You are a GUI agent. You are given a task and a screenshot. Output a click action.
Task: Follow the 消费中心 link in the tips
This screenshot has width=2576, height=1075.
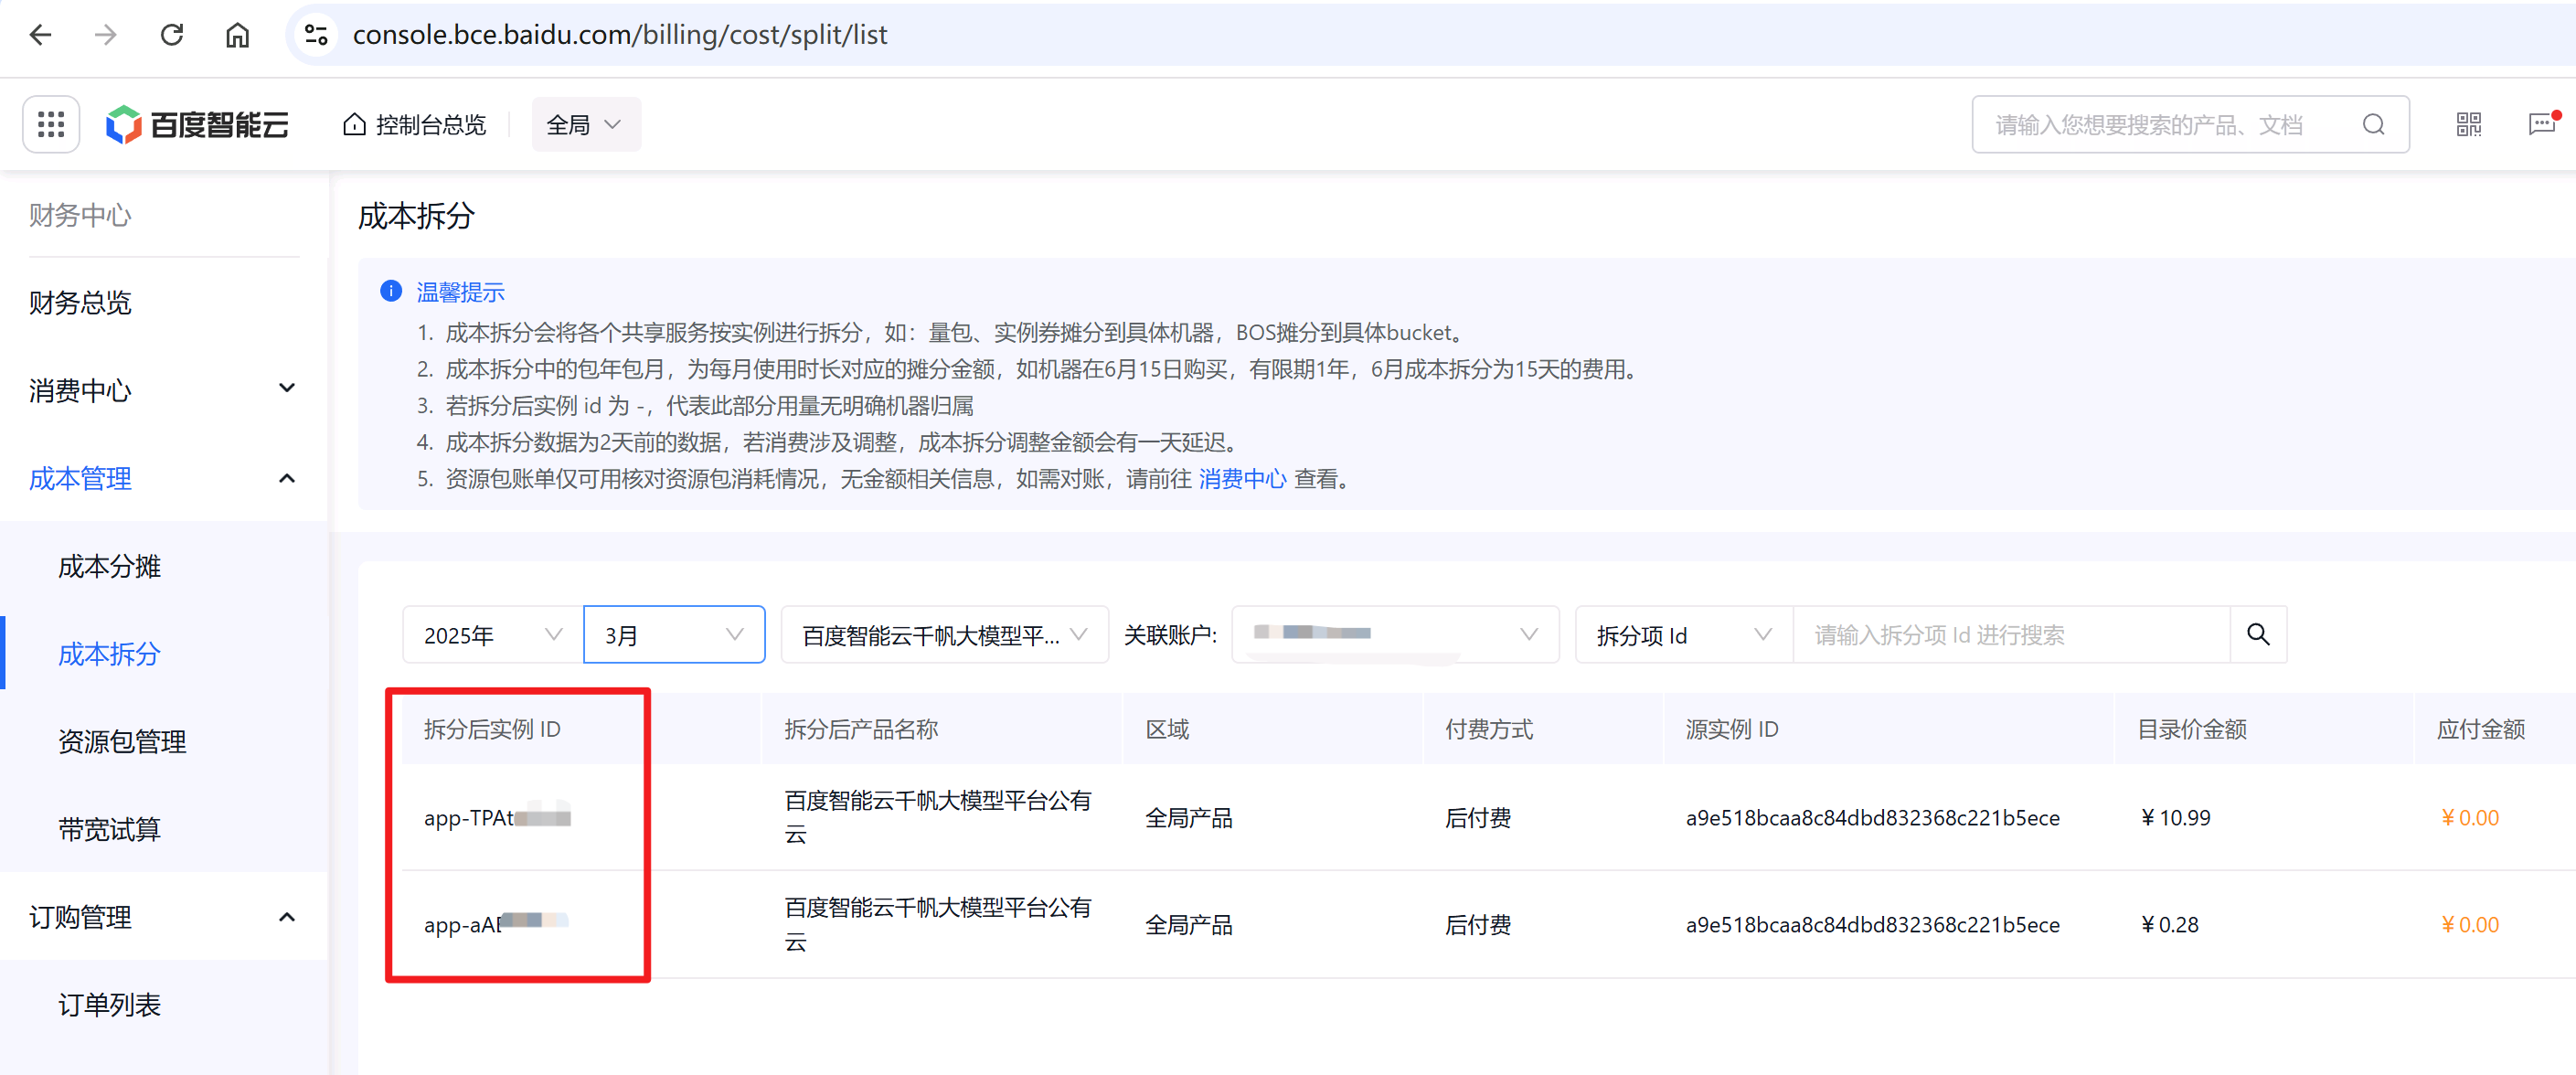1242,479
